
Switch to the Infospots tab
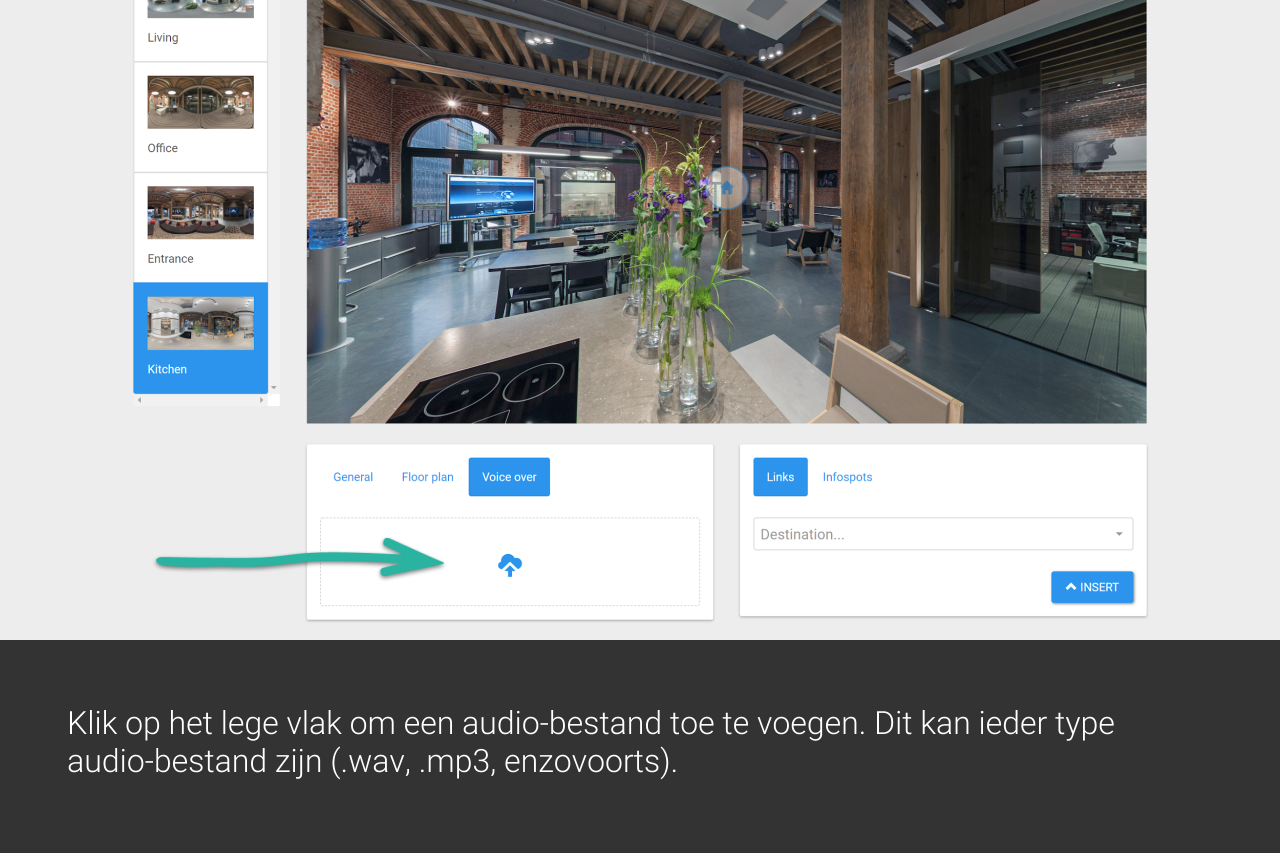(847, 477)
